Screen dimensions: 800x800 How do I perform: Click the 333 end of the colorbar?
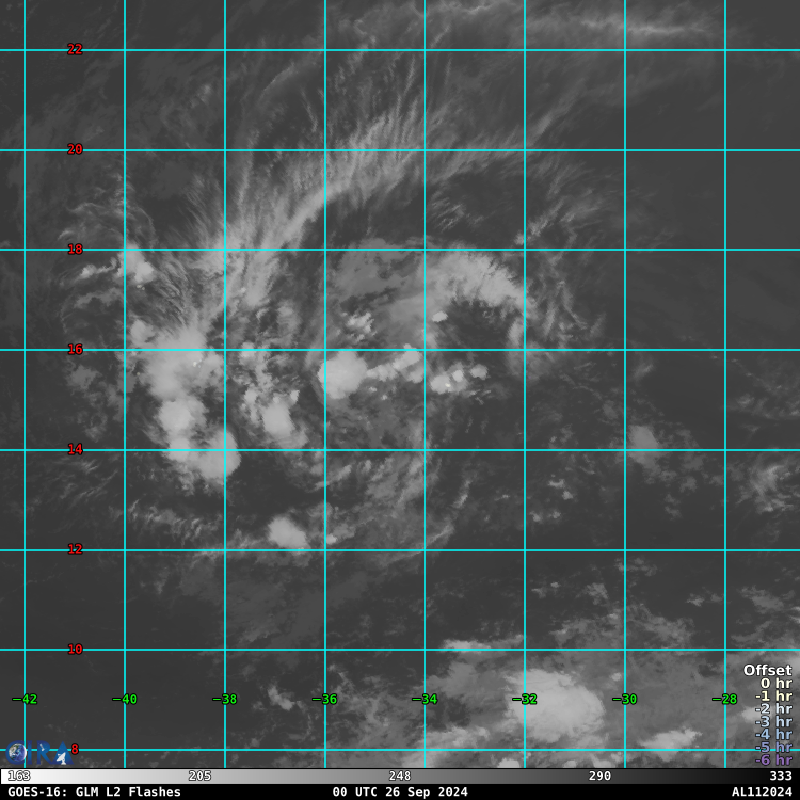tap(780, 776)
